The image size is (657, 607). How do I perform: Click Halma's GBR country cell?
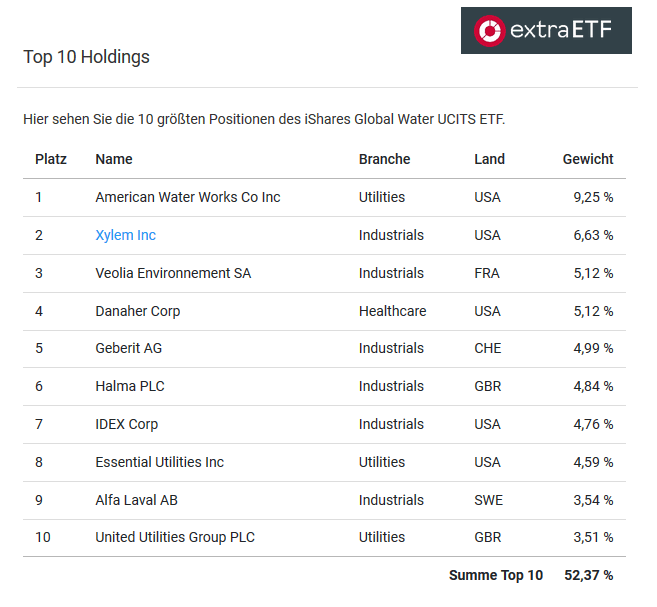(x=488, y=386)
